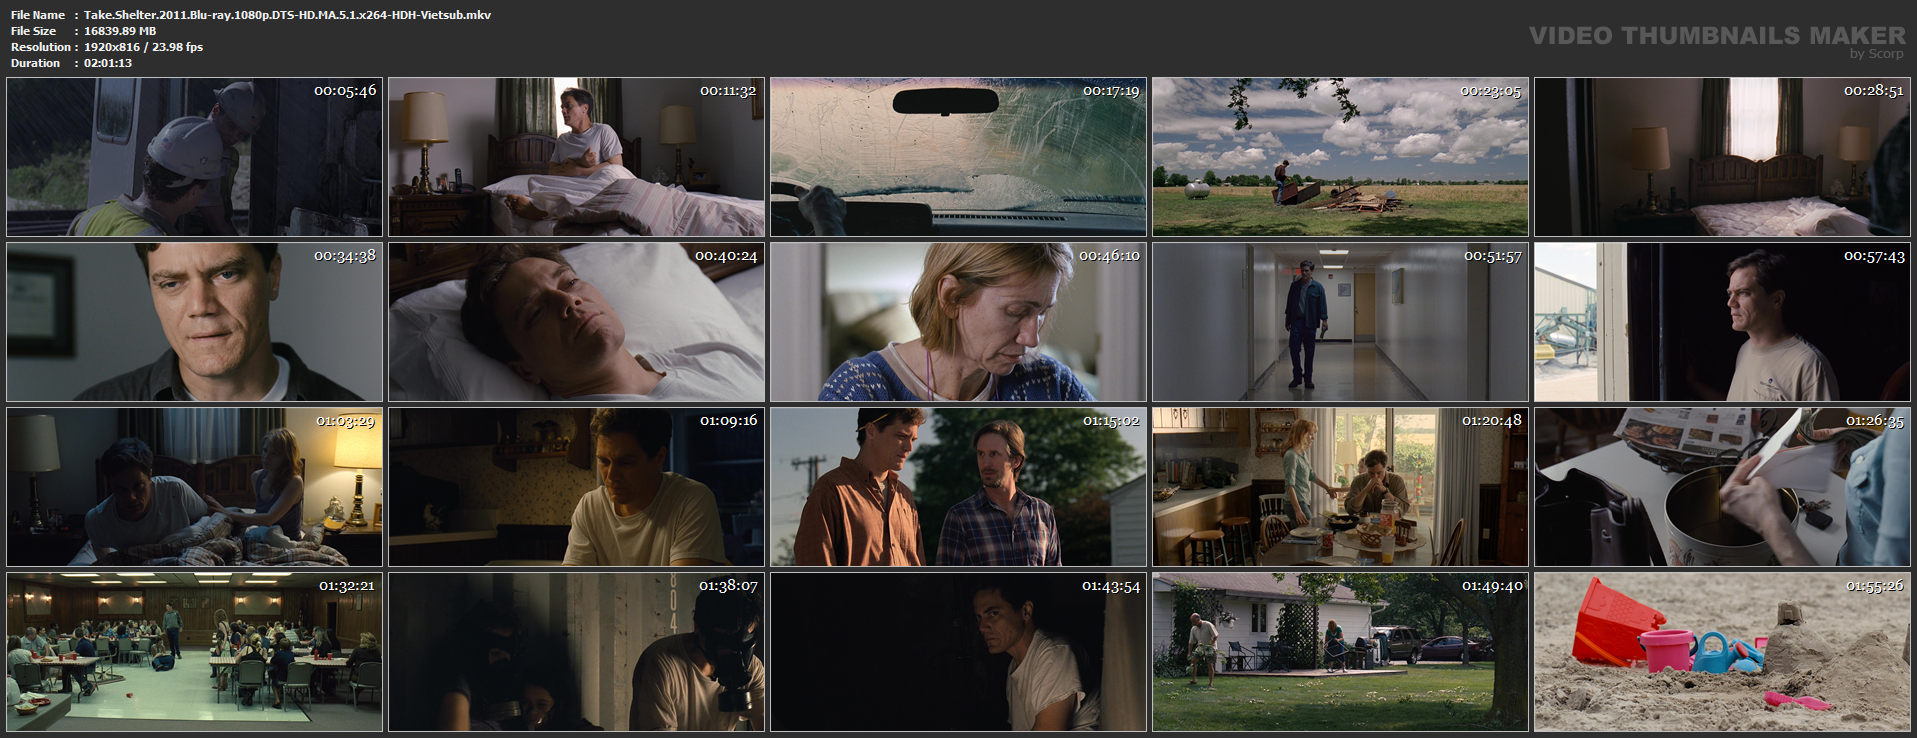
Task: Click the 00:11:32 timestamp label
Action: [728, 91]
